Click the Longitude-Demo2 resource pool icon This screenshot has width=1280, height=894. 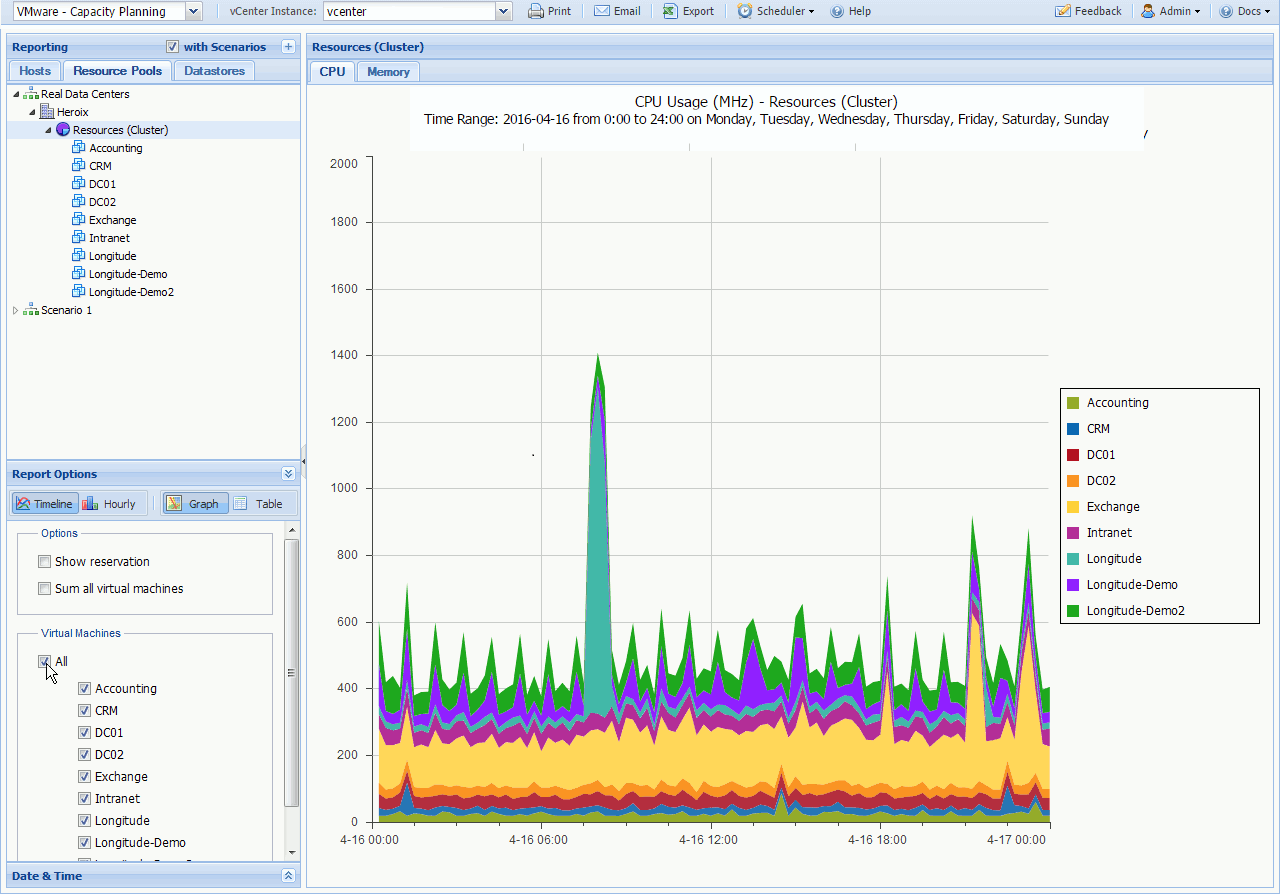[79, 292]
